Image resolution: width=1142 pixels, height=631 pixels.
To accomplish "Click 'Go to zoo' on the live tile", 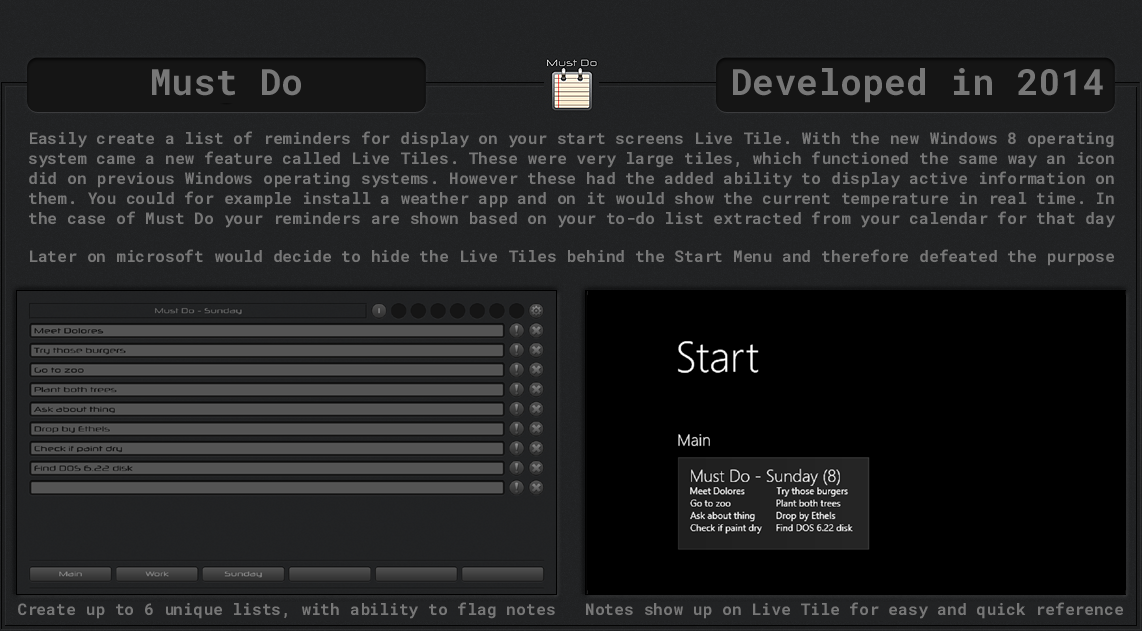I will pyautogui.click(x=710, y=503).
